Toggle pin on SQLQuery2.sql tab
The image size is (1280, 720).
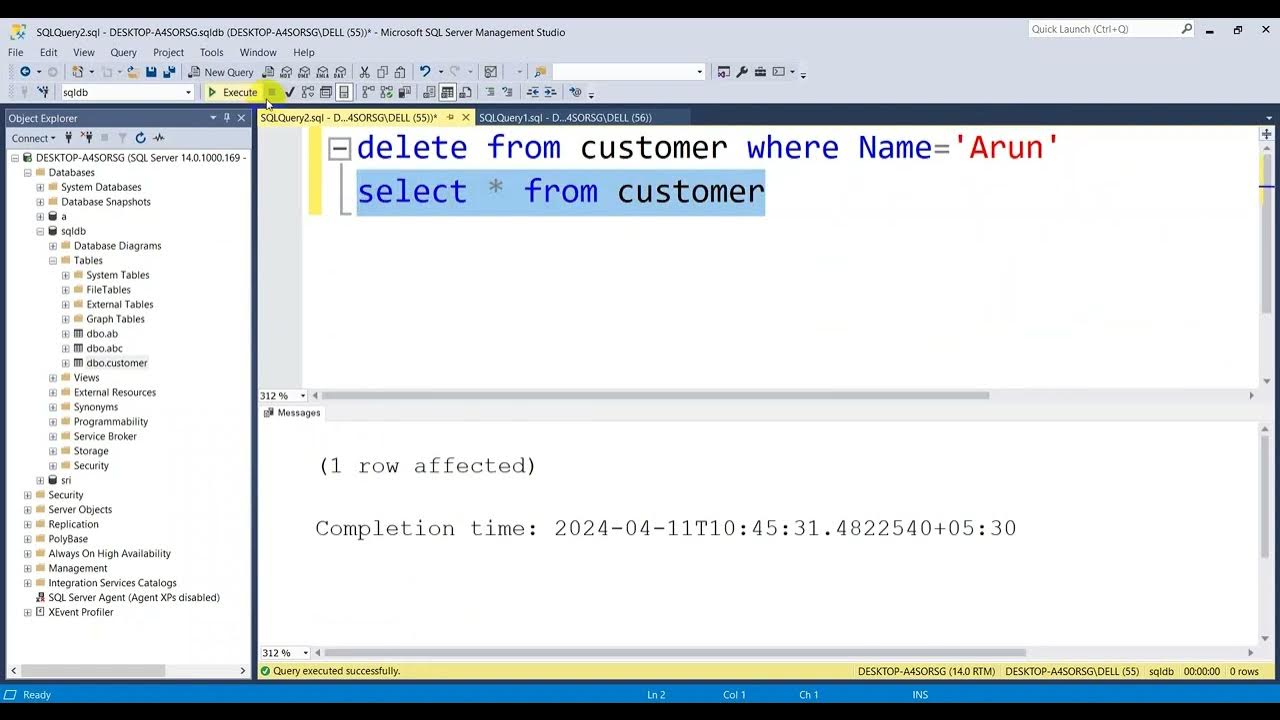[x=450, y=117]
